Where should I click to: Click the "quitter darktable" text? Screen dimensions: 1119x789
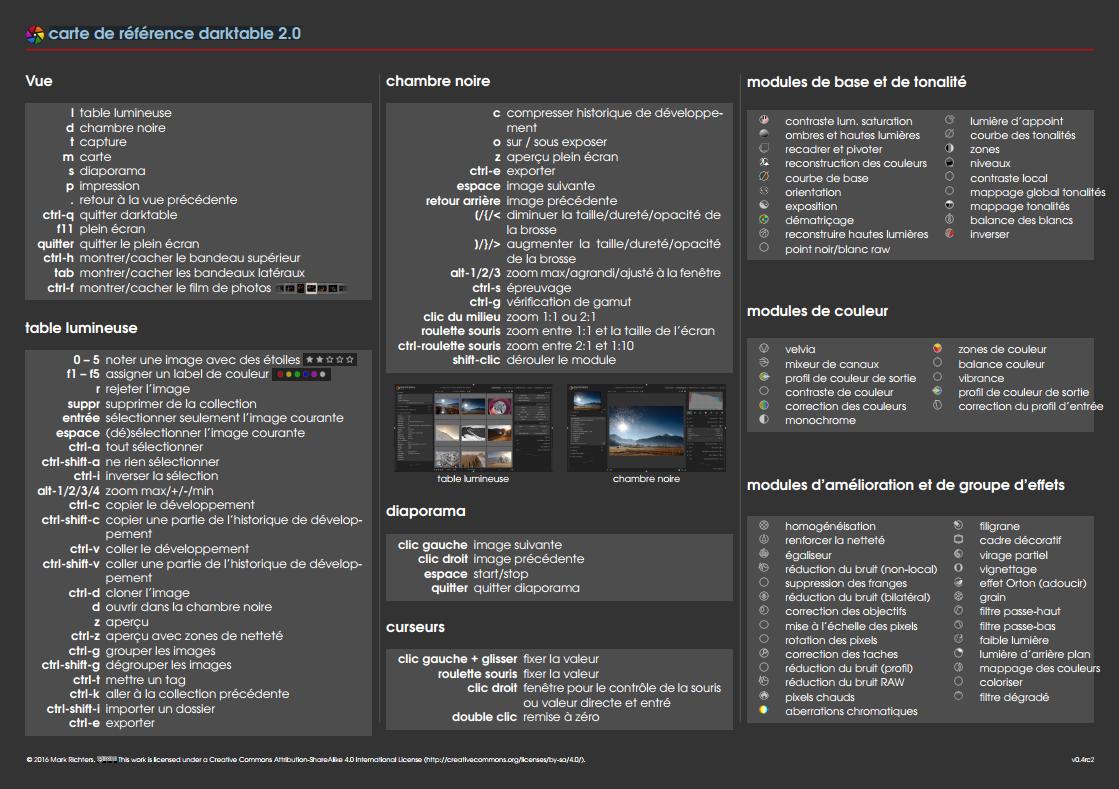pos(128,215)
